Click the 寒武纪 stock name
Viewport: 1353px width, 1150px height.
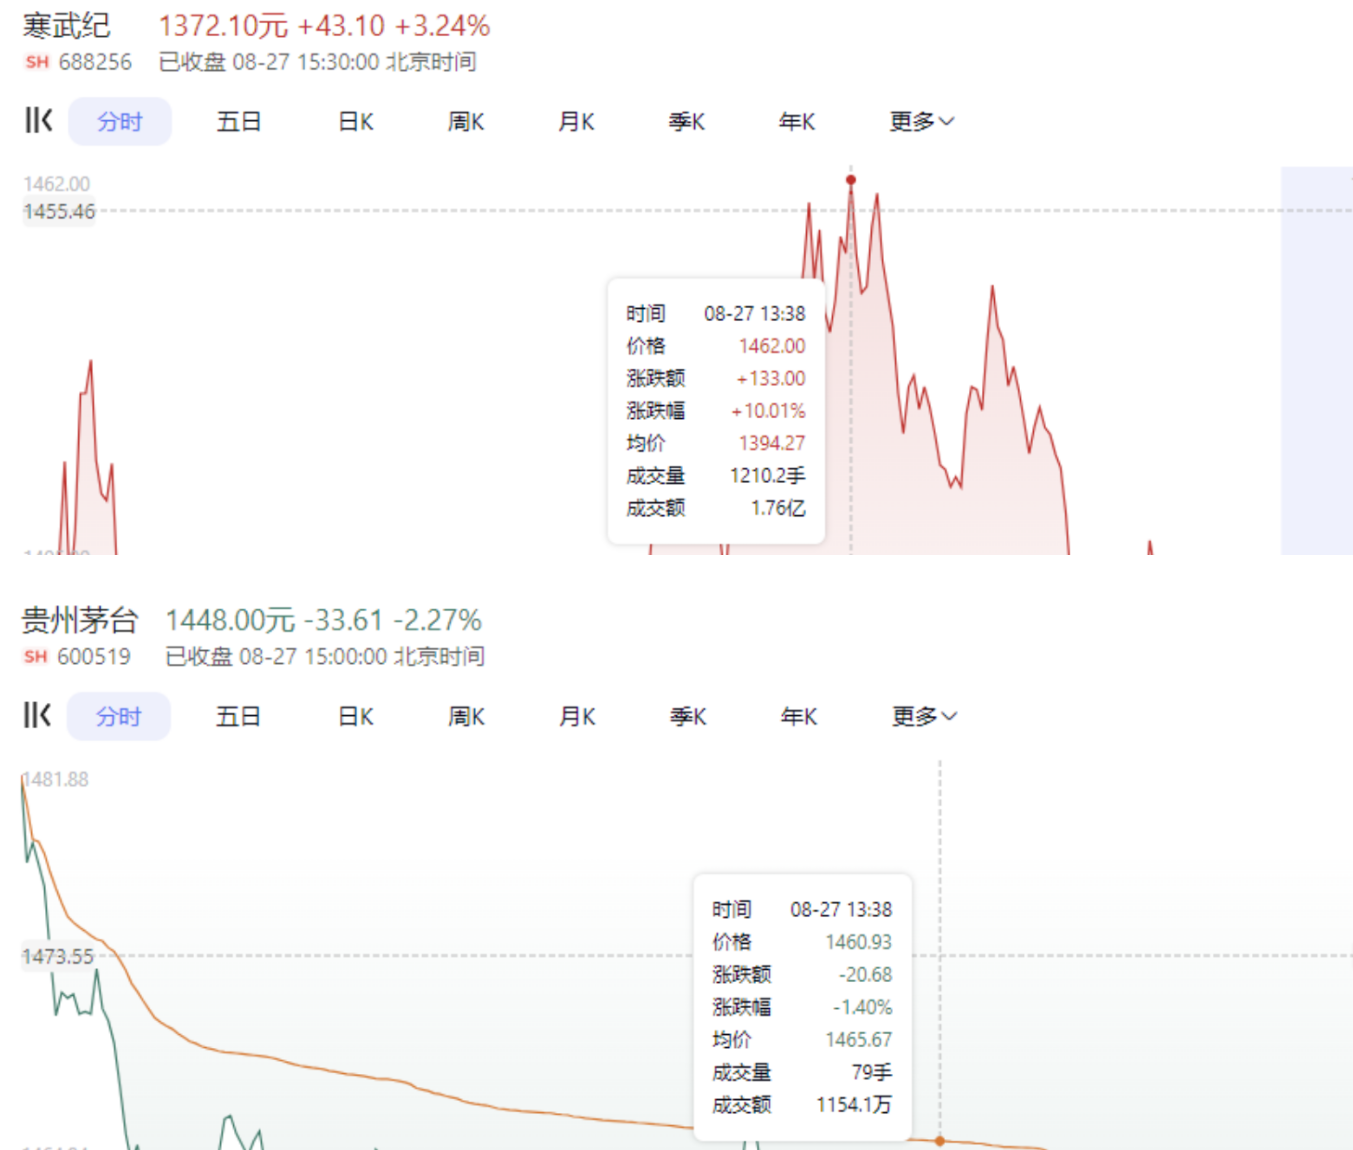coord(67,26)
